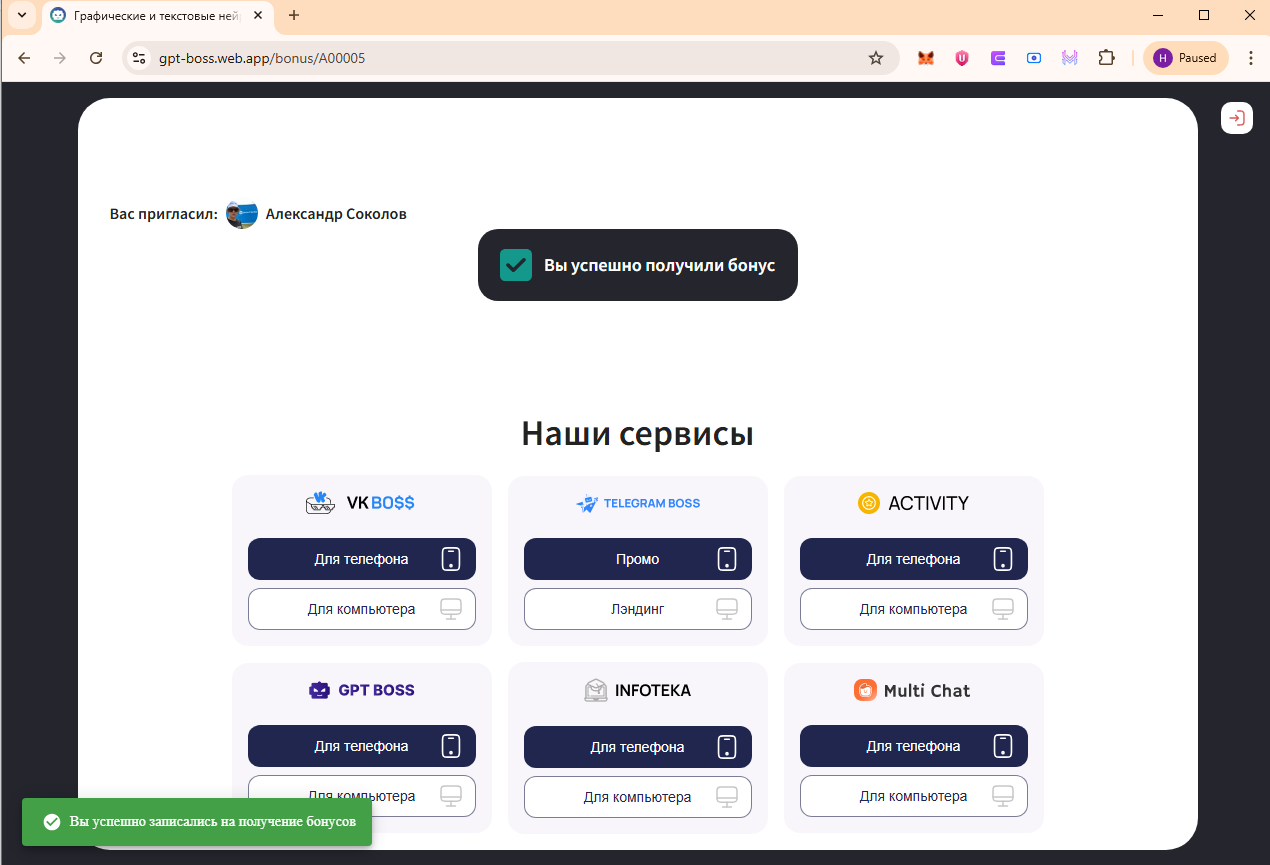
Task: Click the green success notification toast
Action: coord(197,822)
